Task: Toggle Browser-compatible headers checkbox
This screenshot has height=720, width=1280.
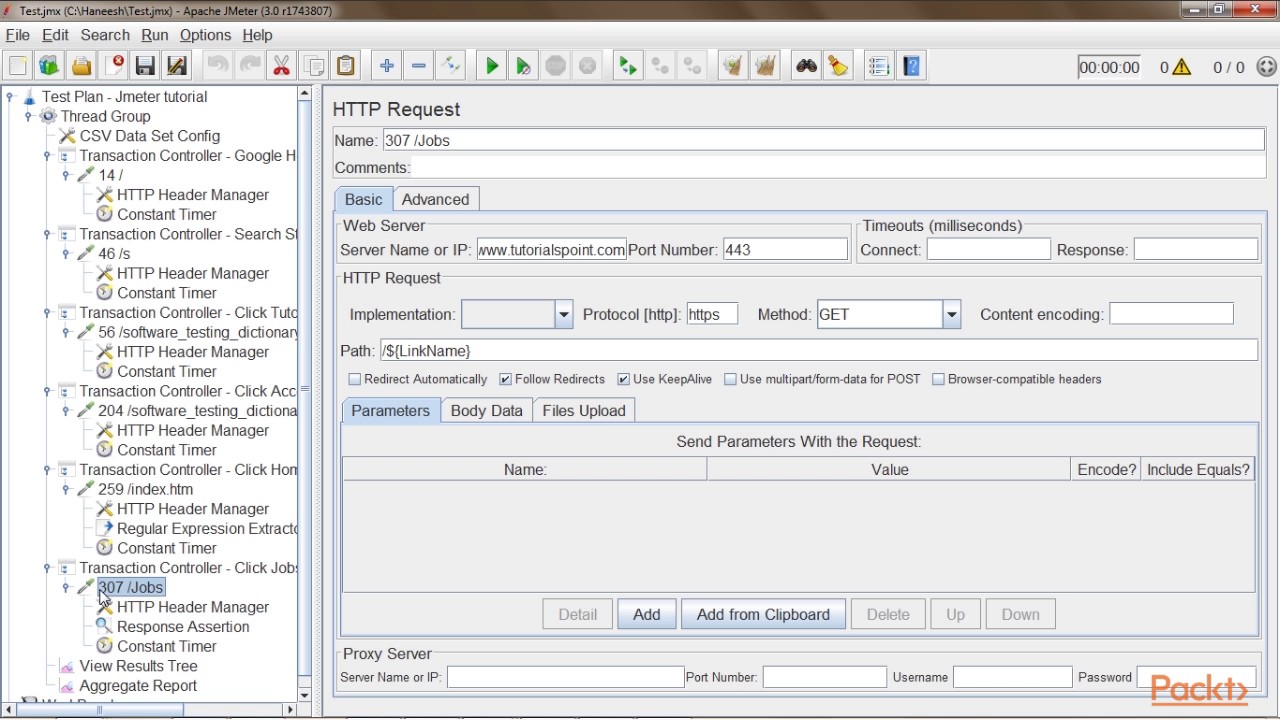Action: (938, 379)
